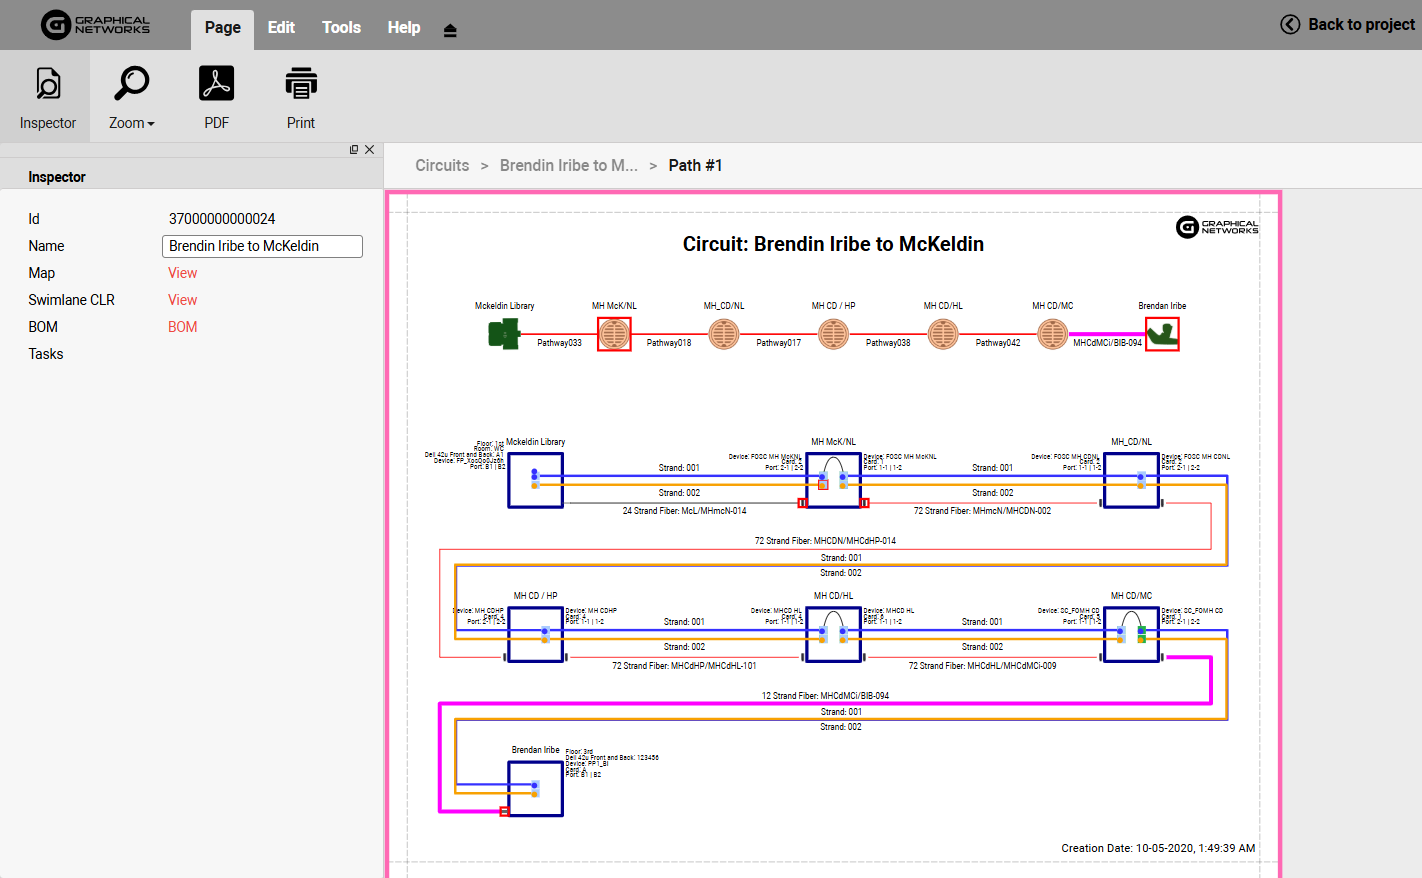Undock the Inspector panel with the pop-out icon
This screenshot has height=878, width=1422.
[354, 150]
